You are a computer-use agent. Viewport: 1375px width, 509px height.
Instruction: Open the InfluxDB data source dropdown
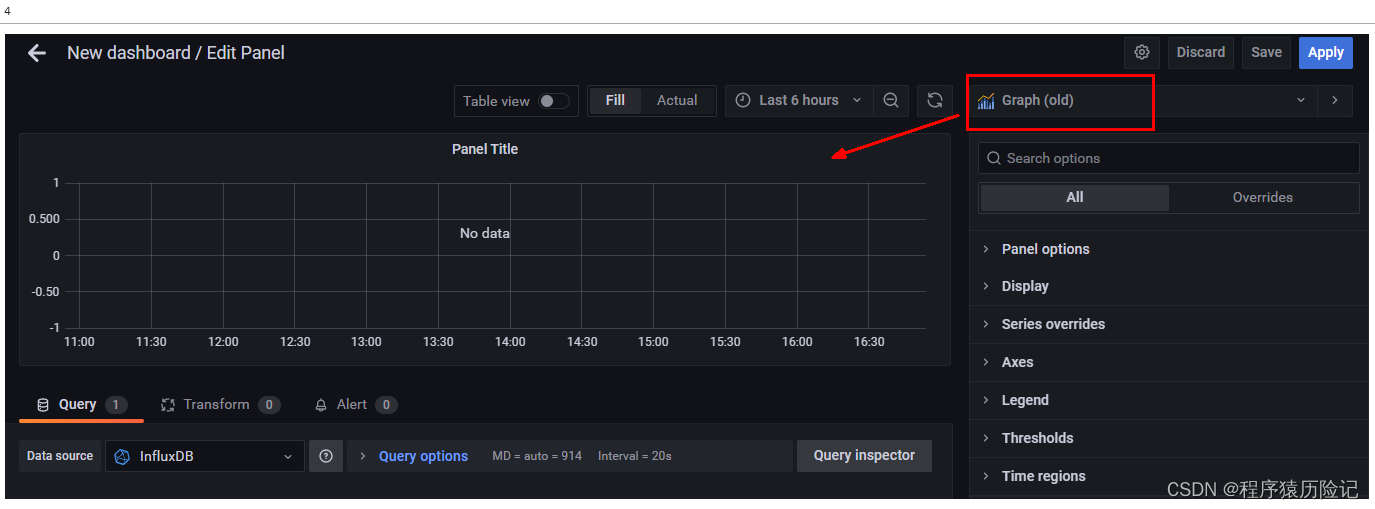pos(205,456)
